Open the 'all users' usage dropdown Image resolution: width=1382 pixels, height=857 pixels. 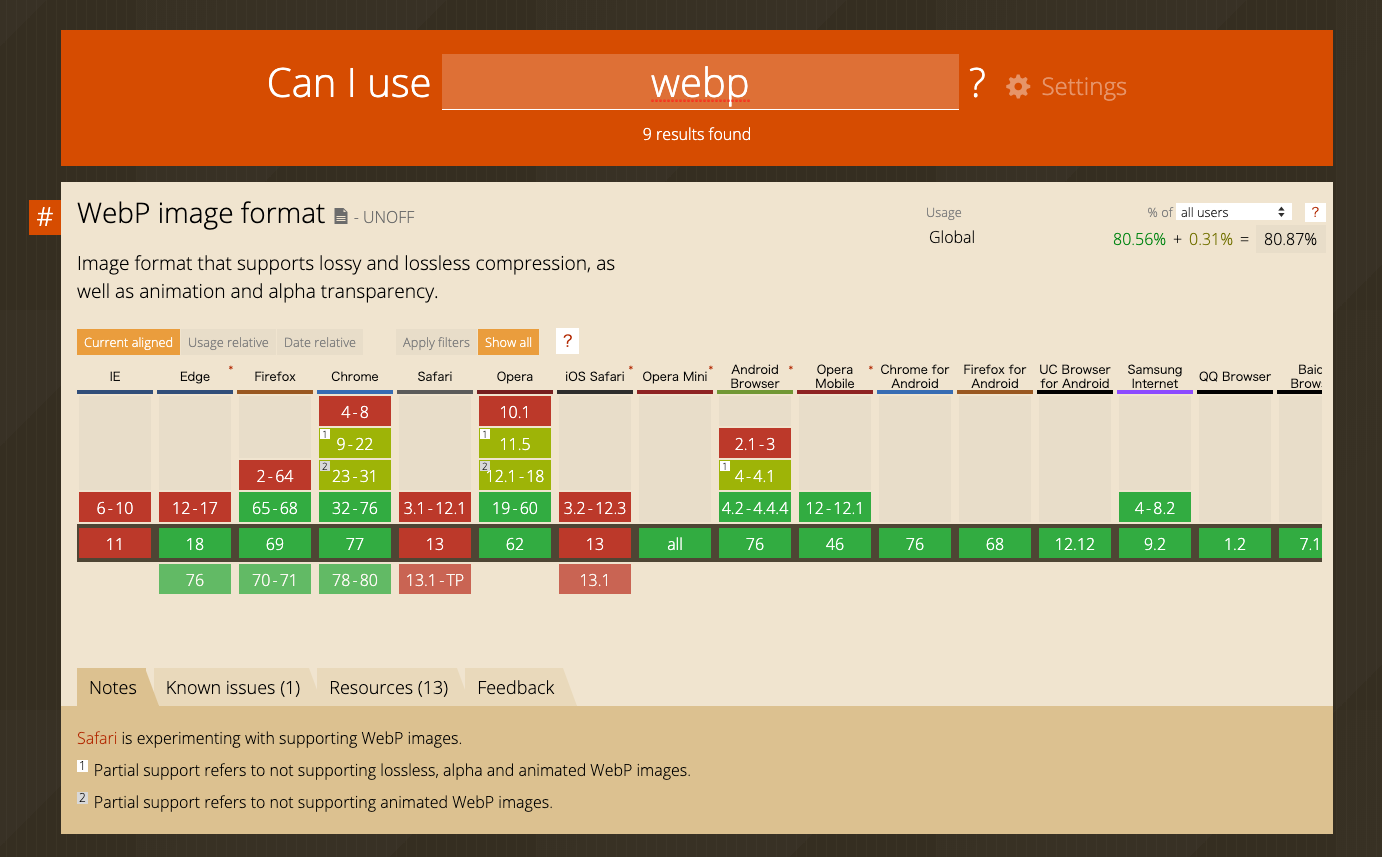(x=1233, y=212)
